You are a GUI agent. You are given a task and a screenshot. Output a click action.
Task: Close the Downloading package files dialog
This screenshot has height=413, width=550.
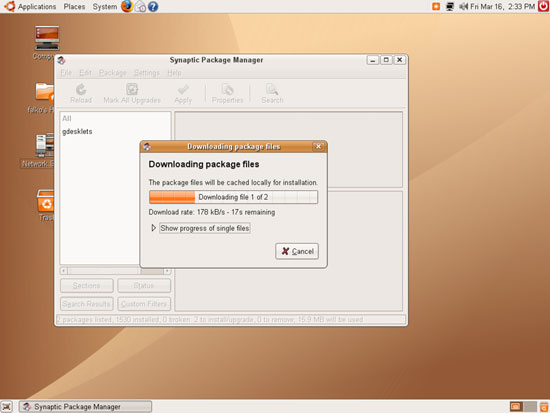pos(318,146)
